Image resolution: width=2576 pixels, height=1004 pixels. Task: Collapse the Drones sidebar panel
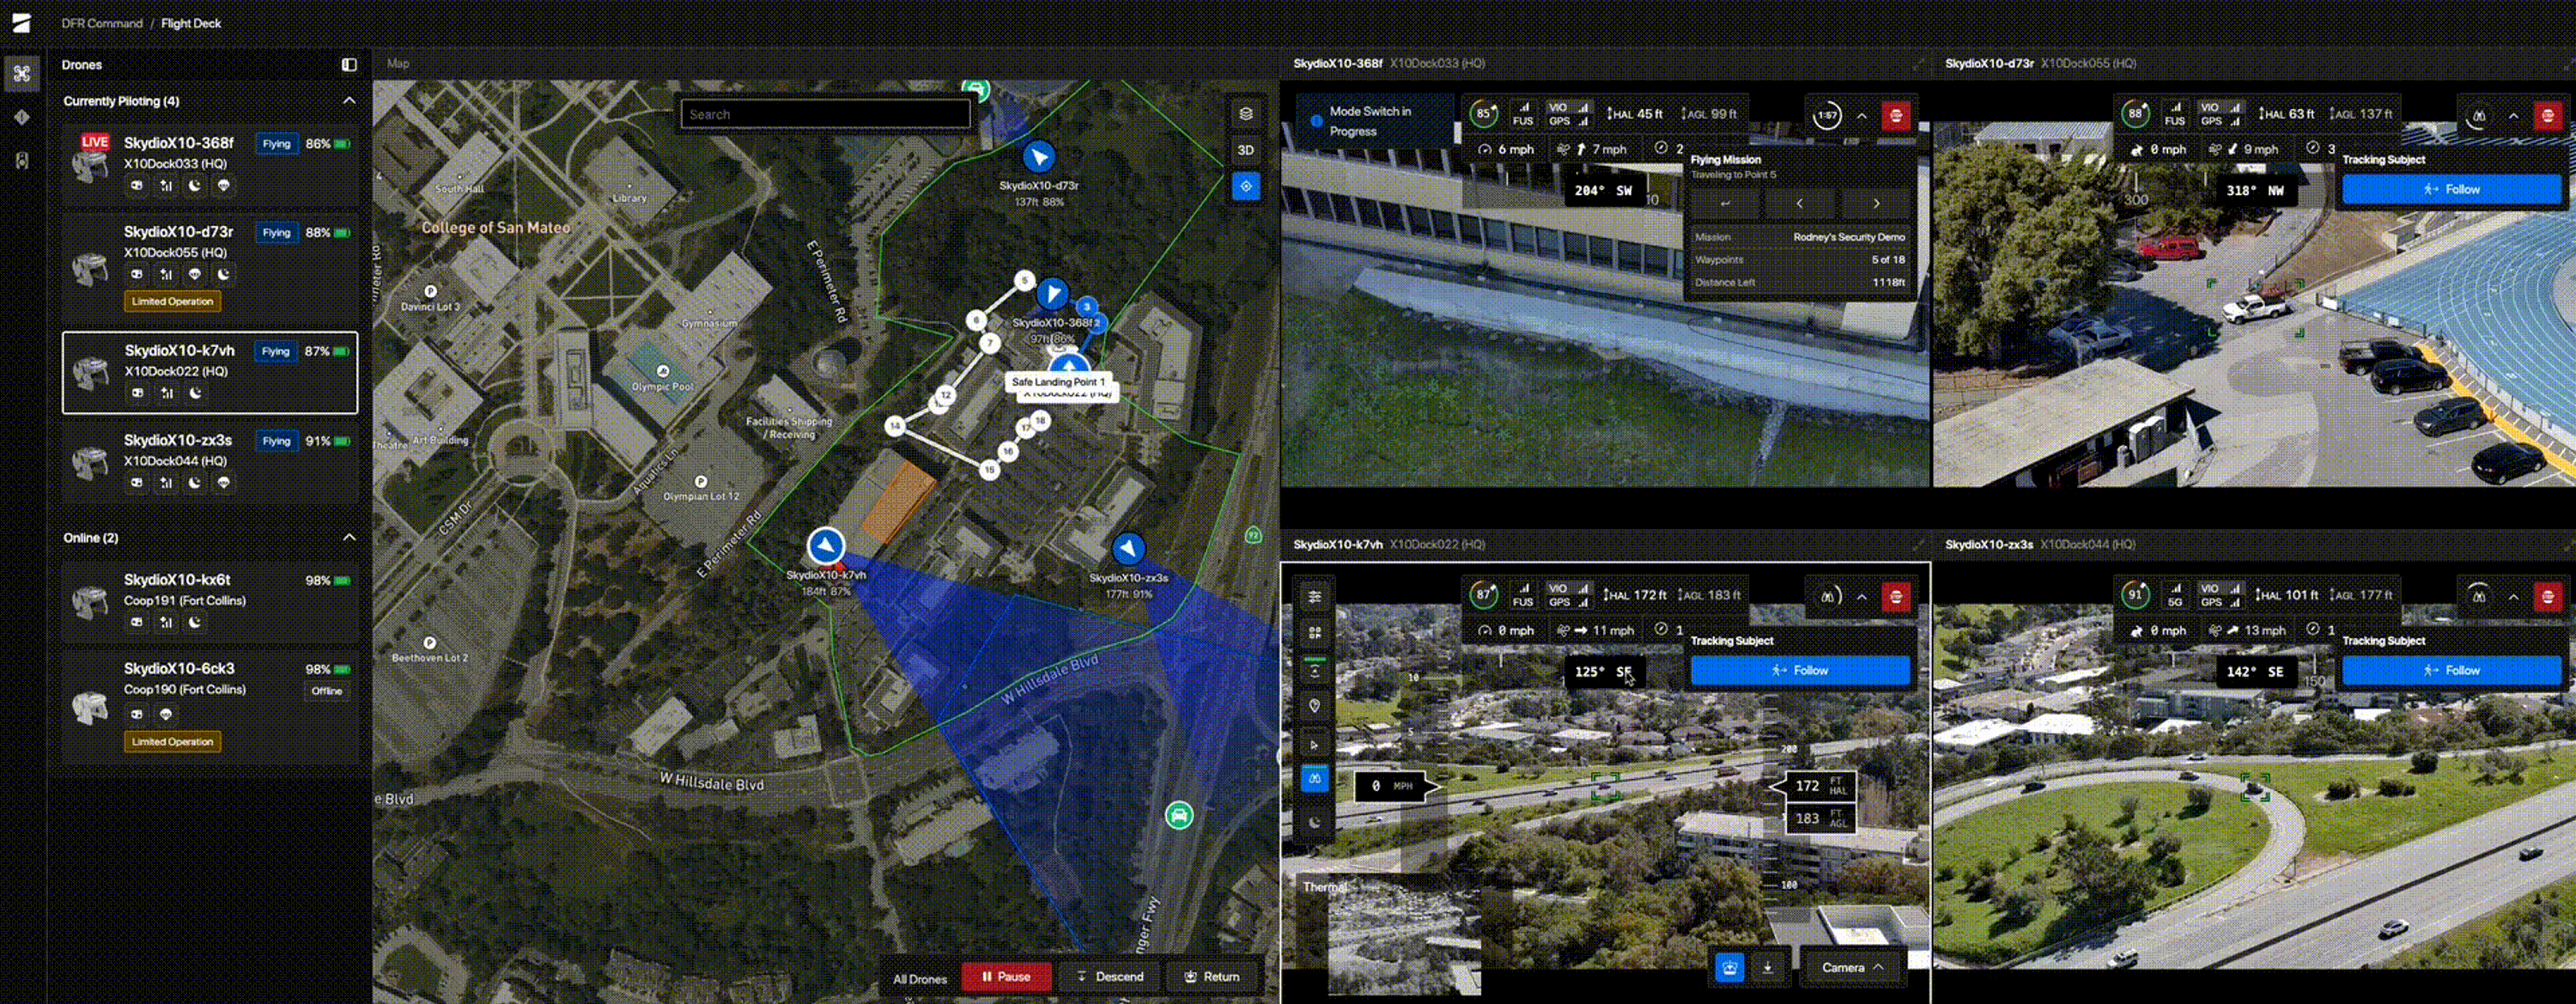[349, 65]
